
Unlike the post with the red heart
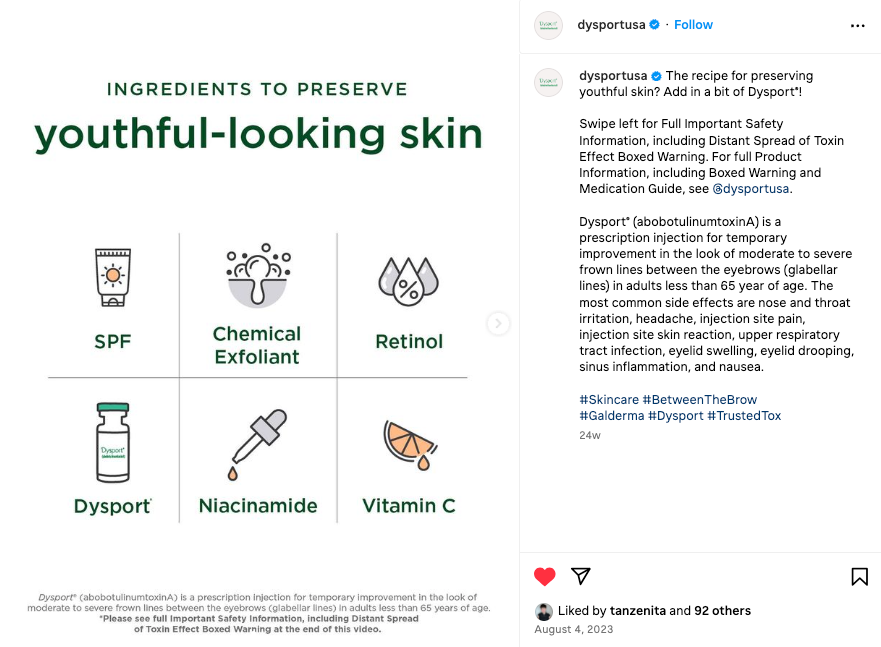point(544,576)
